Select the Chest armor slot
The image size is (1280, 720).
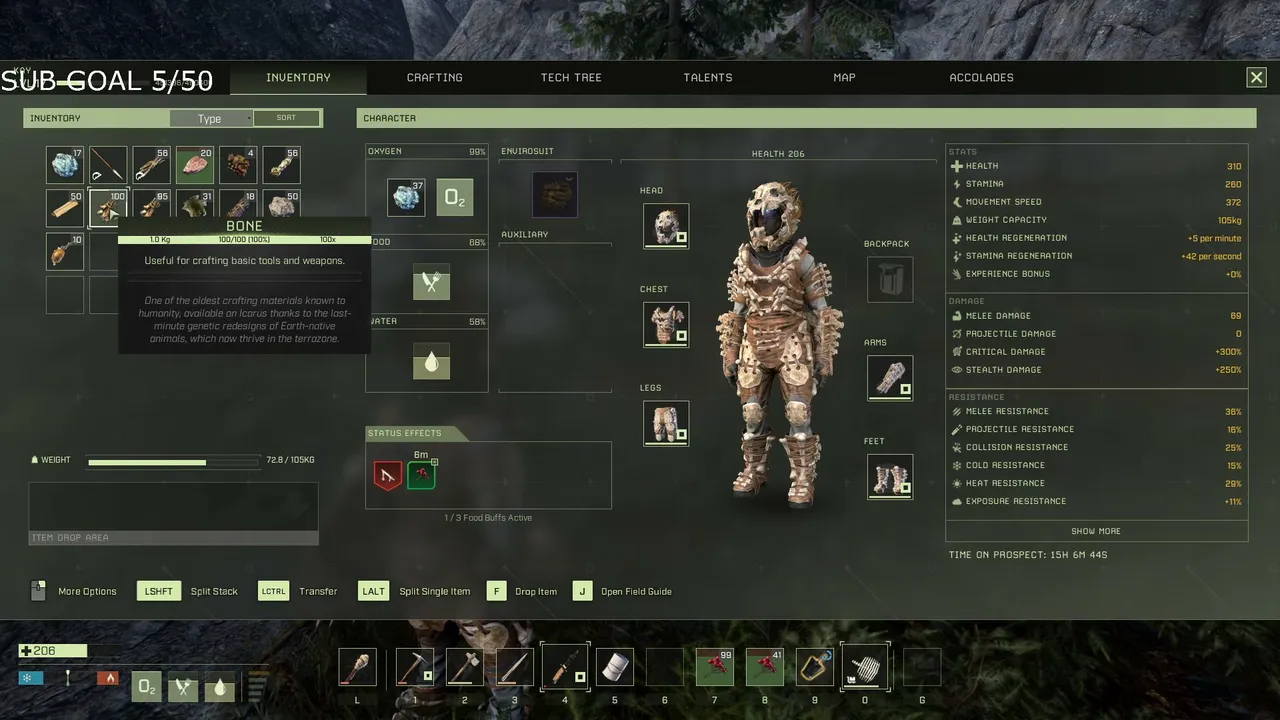(666, 324)
